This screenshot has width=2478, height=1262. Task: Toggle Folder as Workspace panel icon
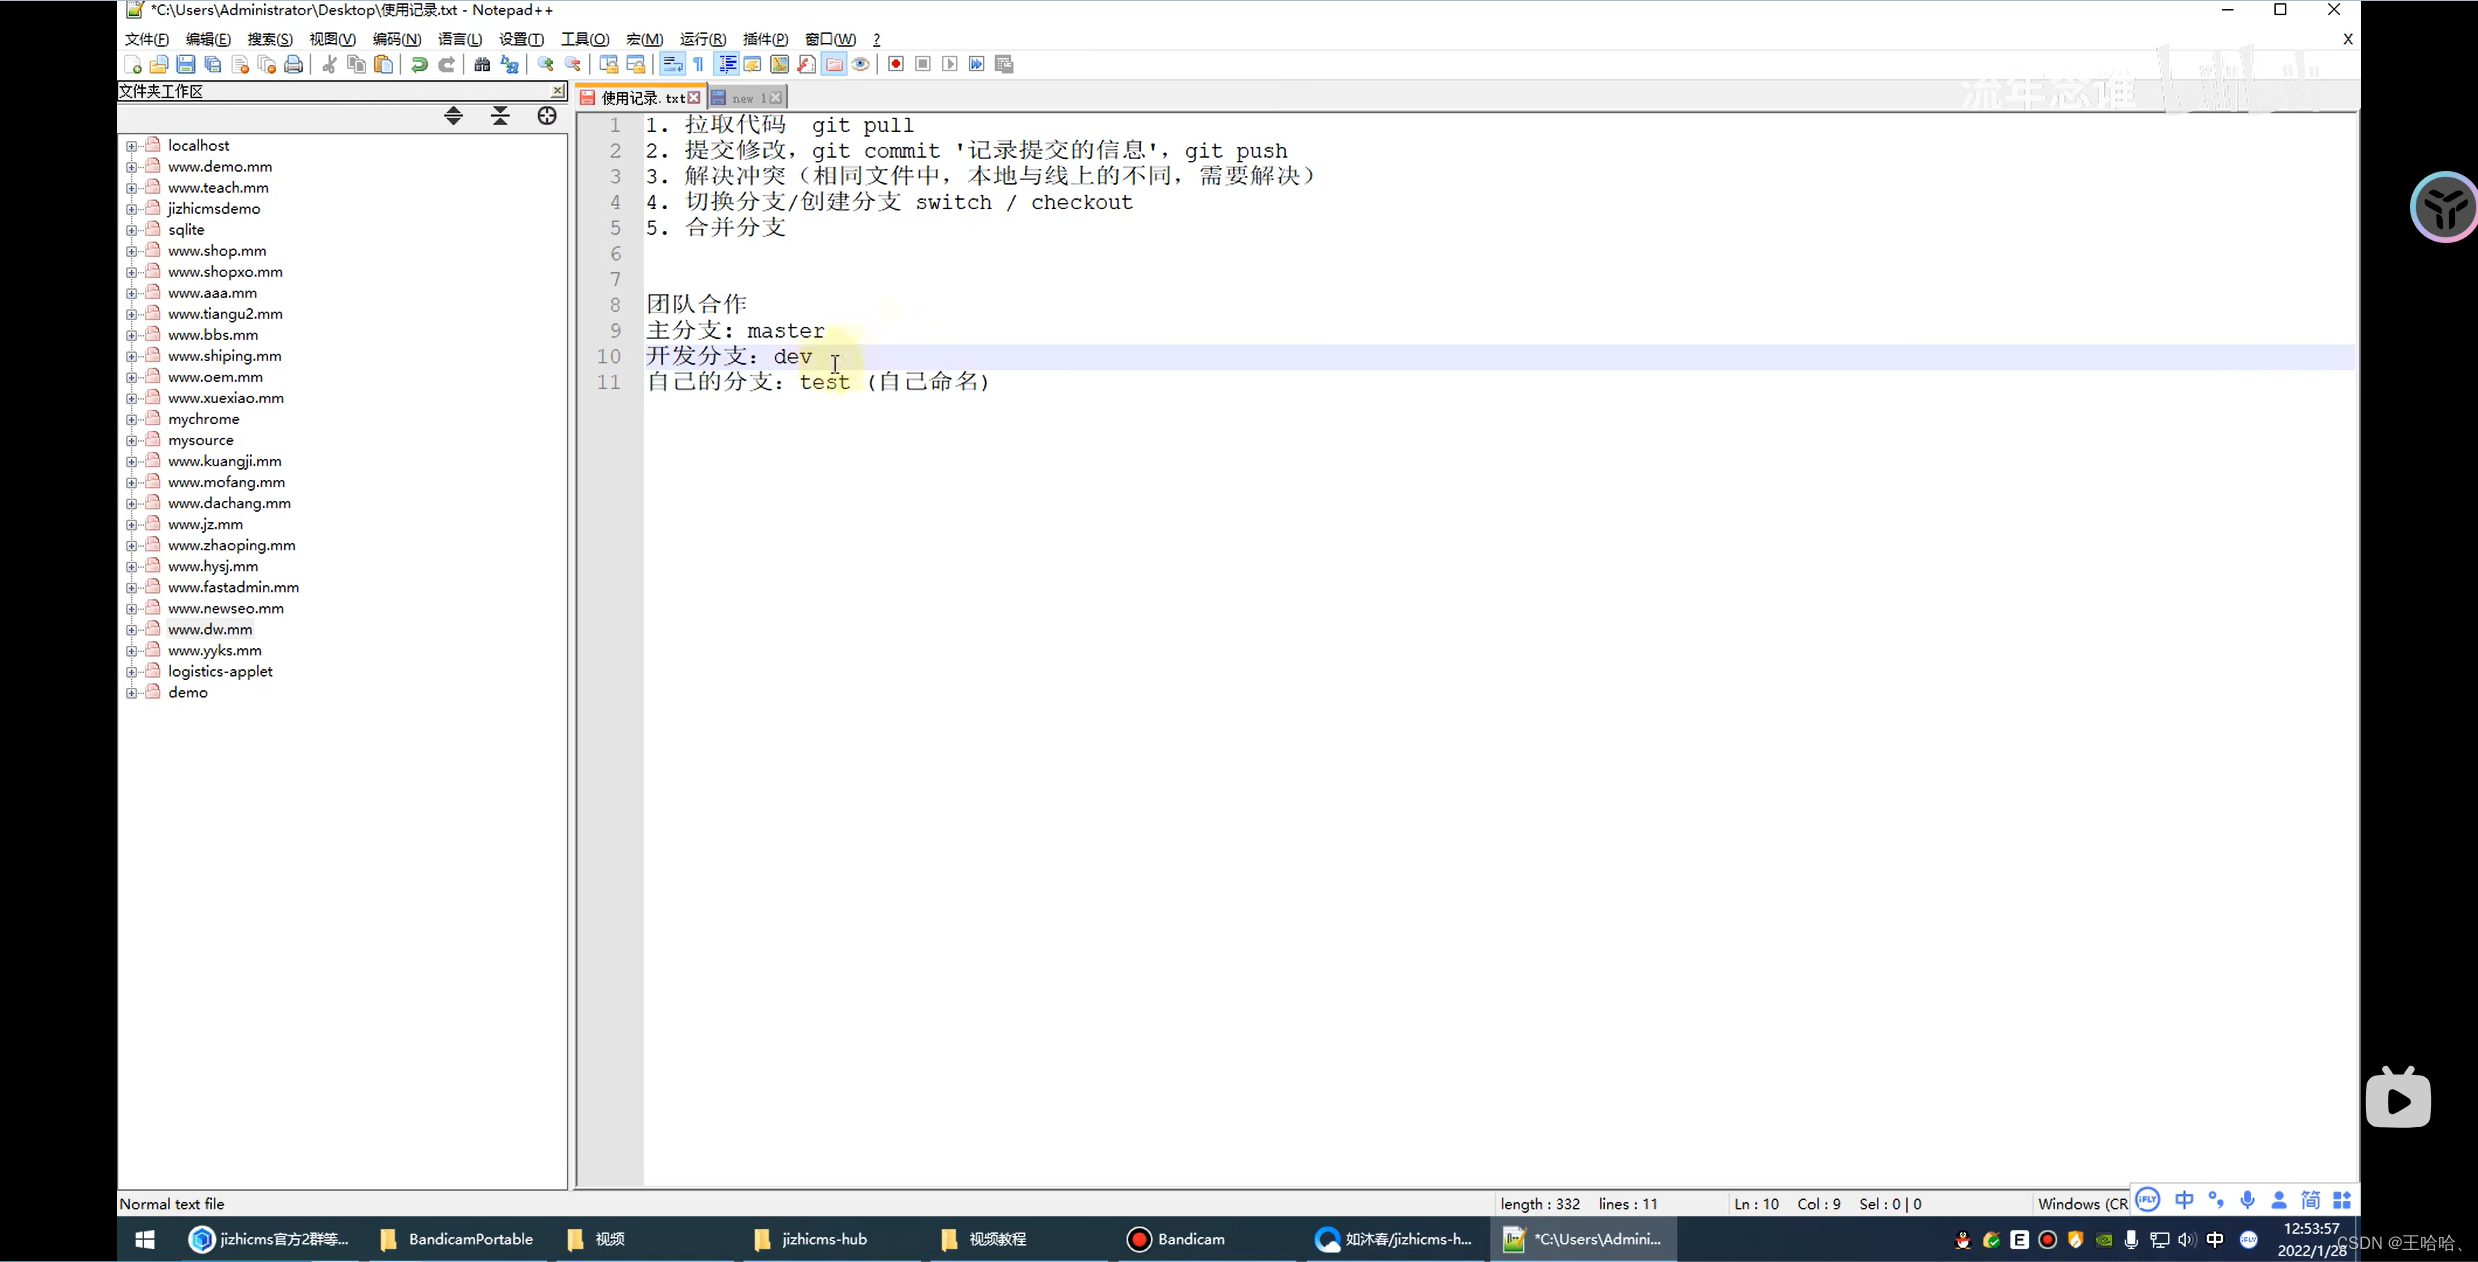(834, 64)
